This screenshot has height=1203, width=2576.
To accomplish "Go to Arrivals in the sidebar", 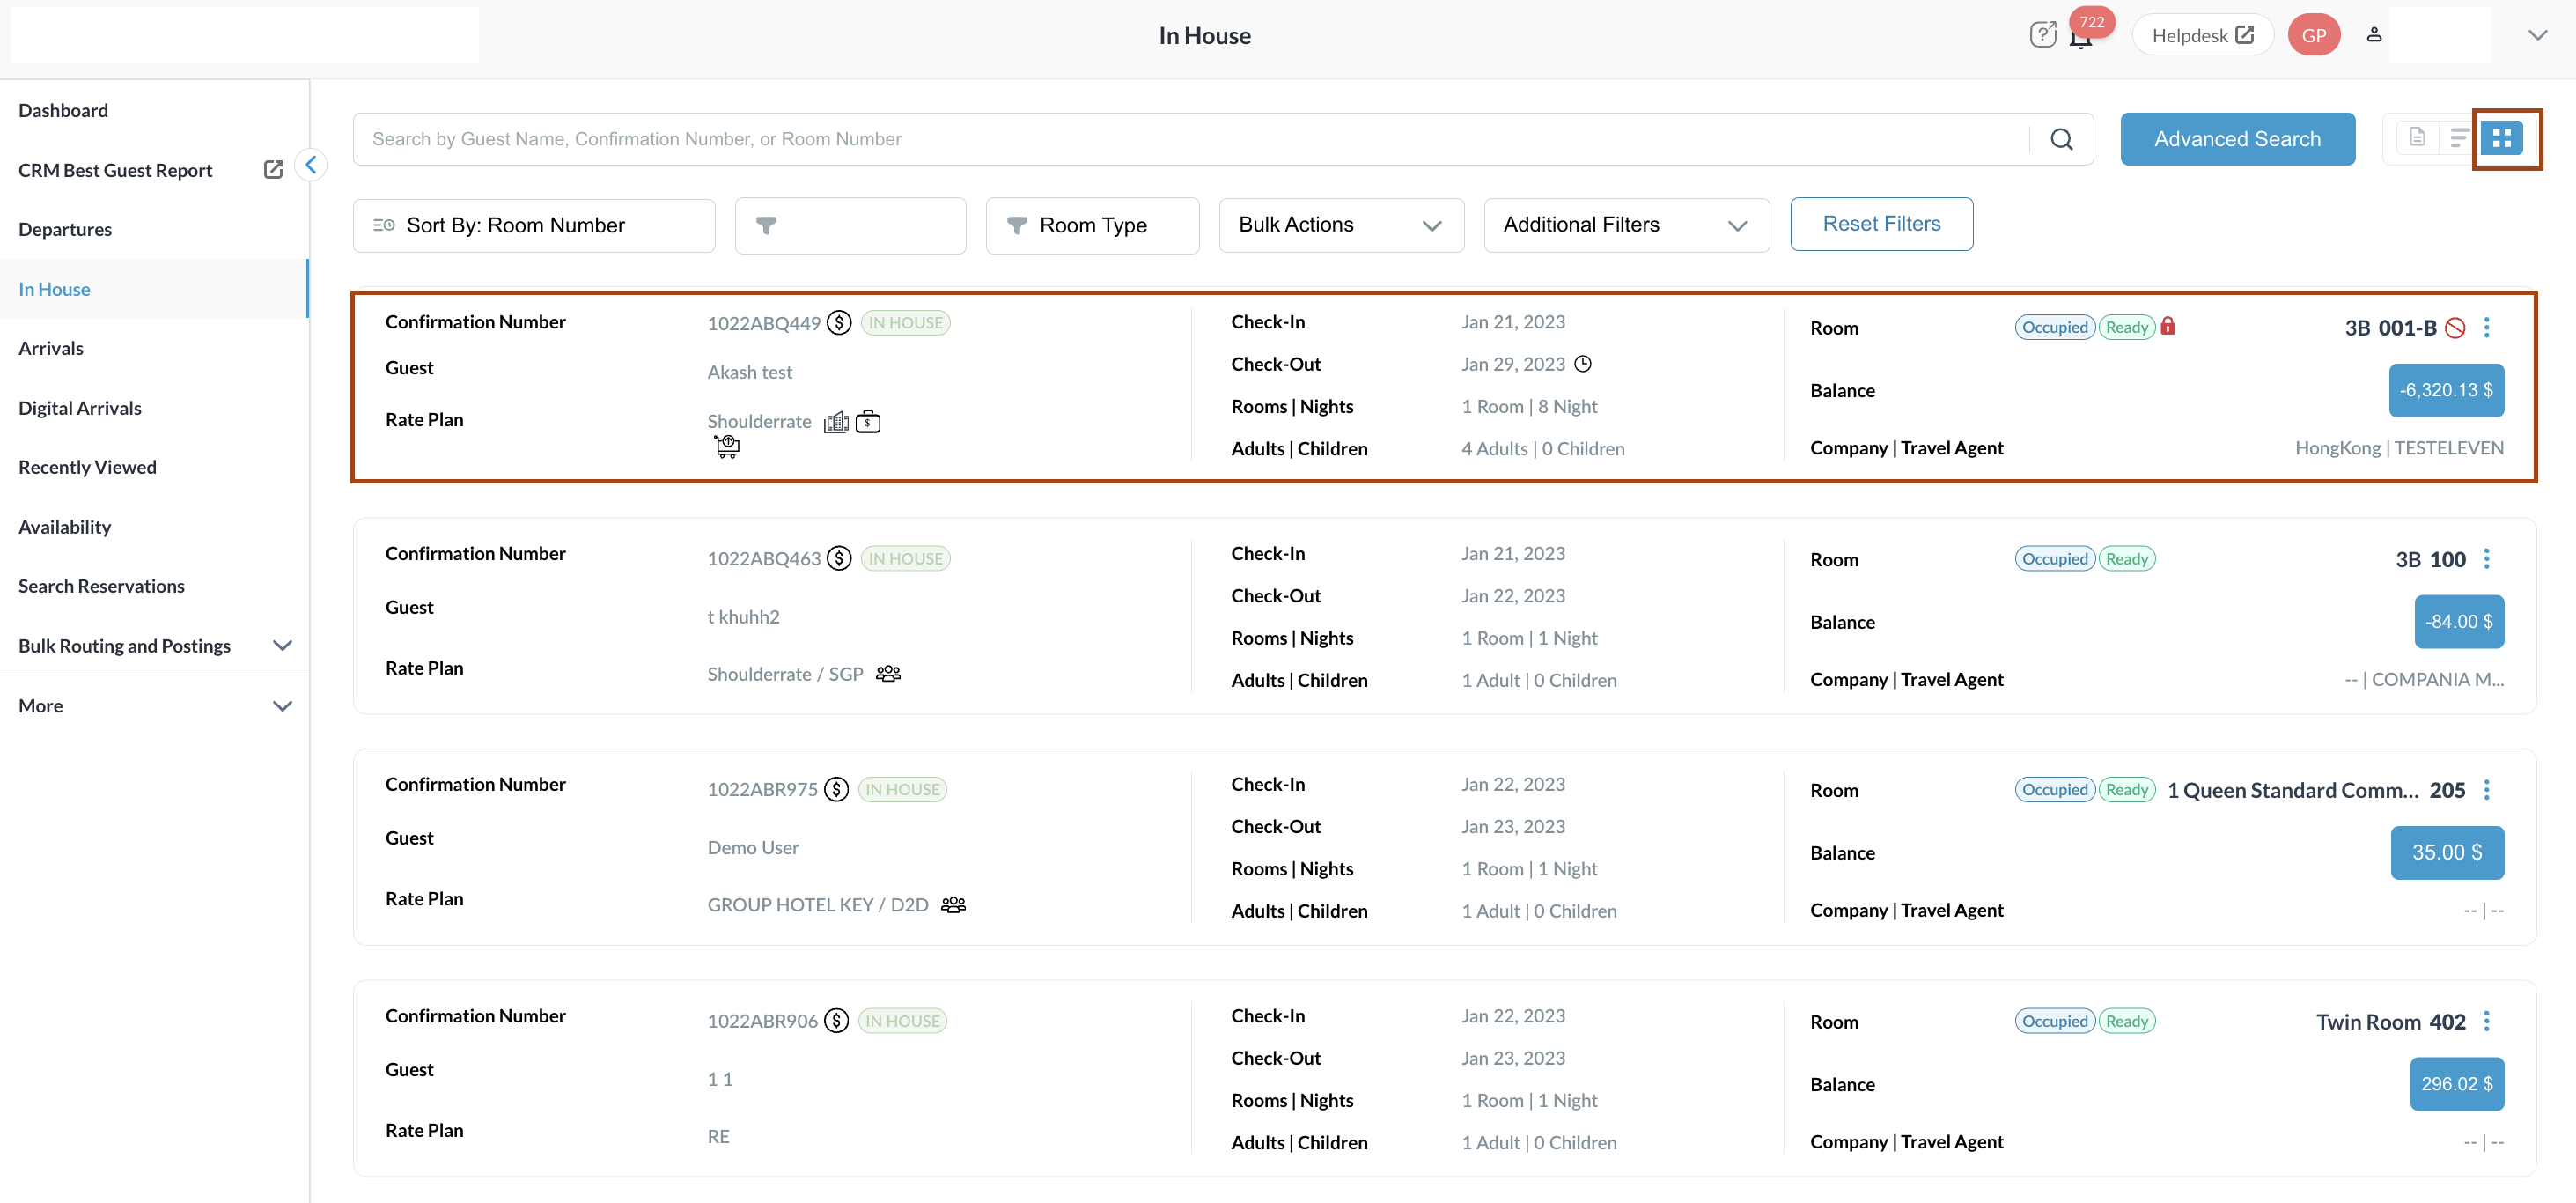I will point(51,348).
